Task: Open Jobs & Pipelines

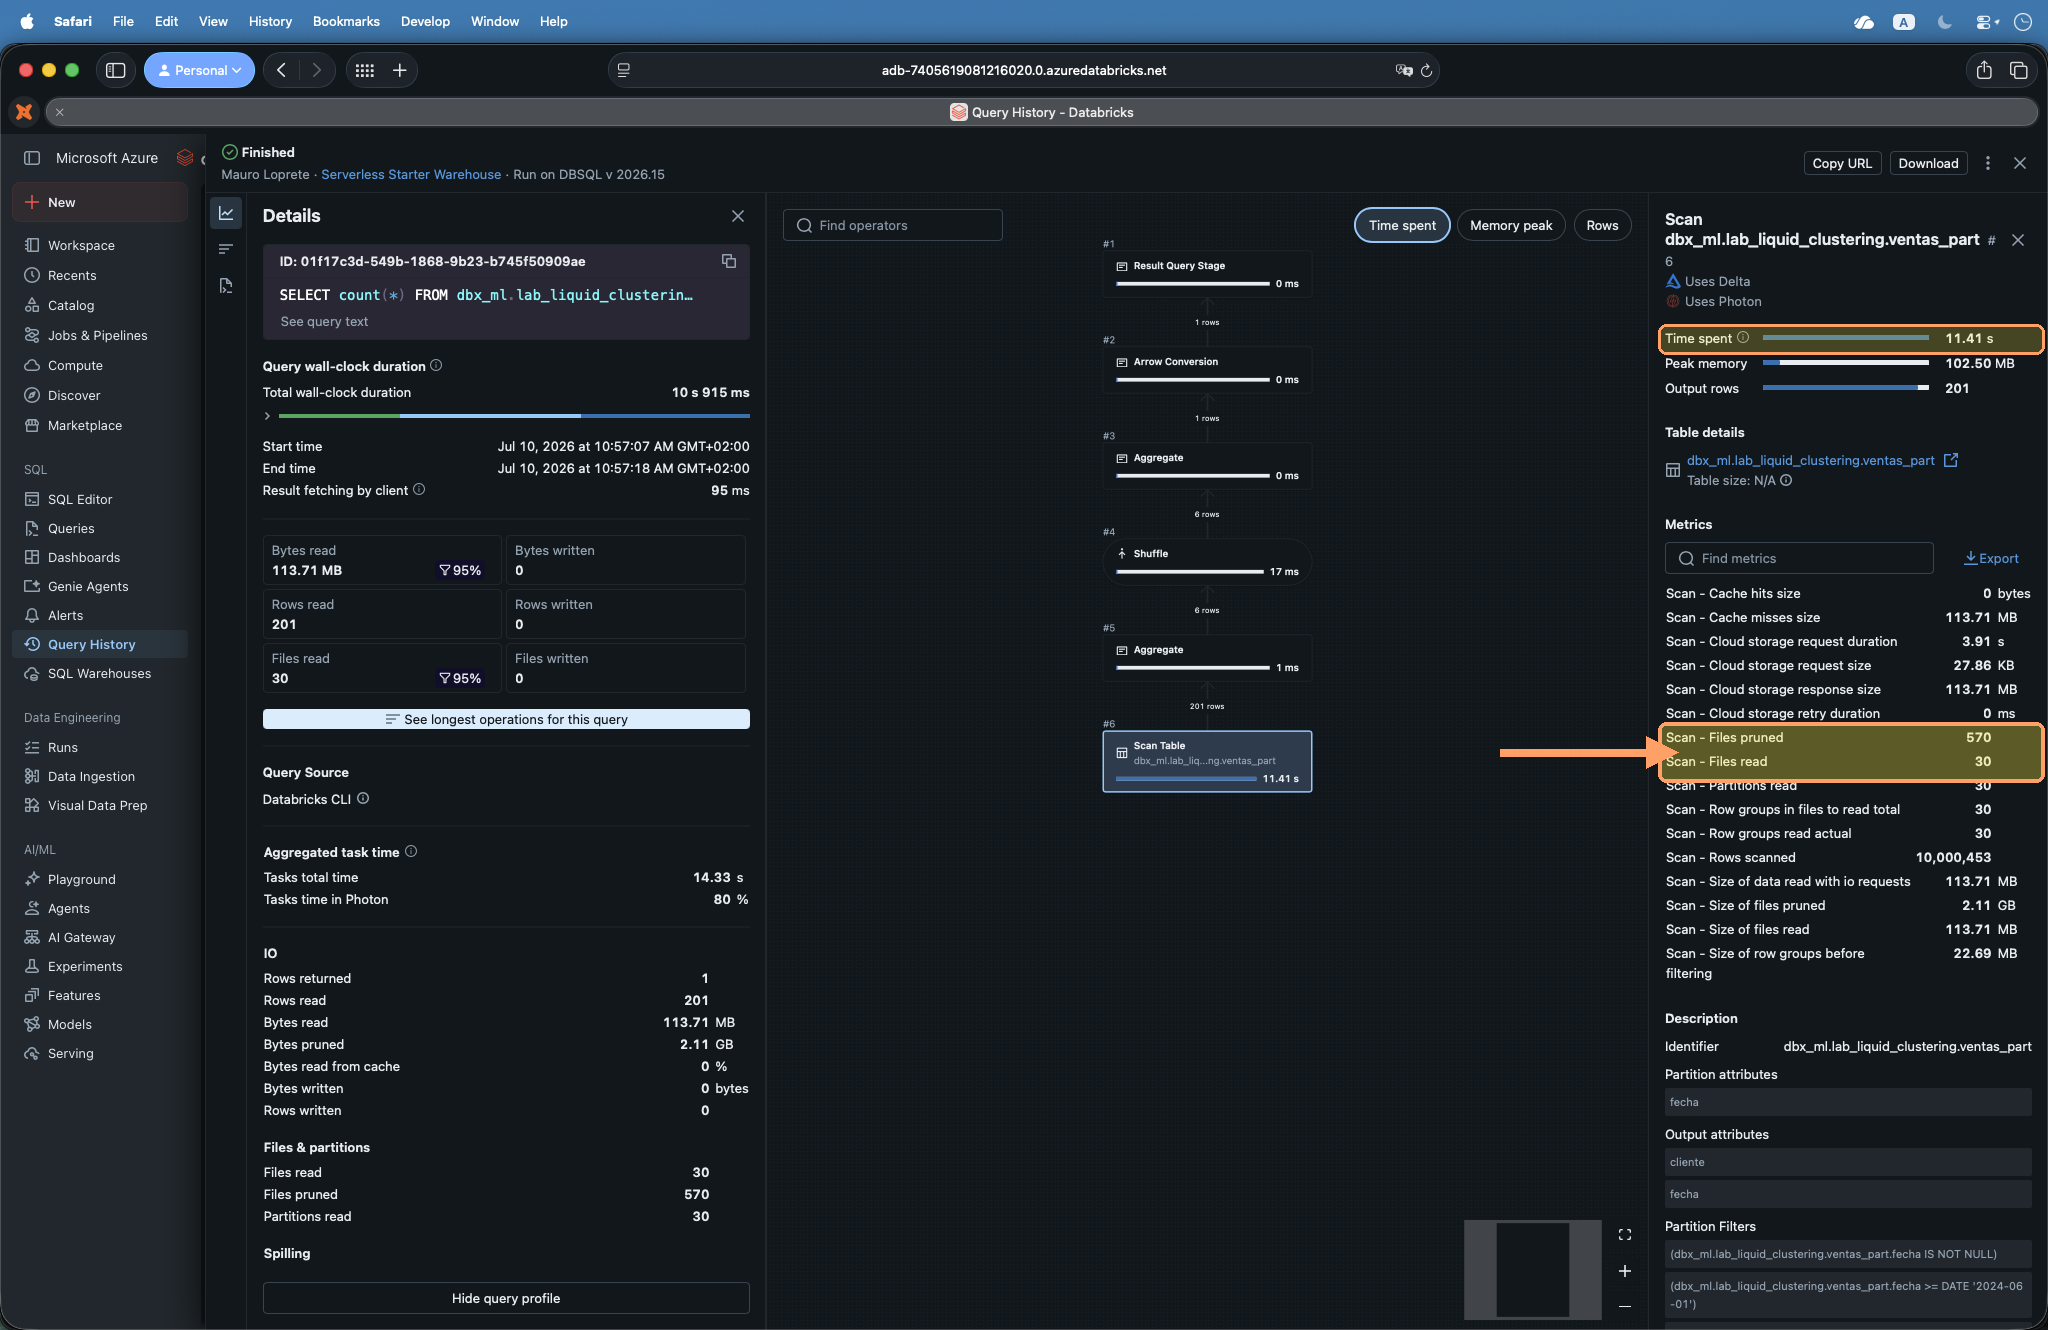Action: pos(97,335)
